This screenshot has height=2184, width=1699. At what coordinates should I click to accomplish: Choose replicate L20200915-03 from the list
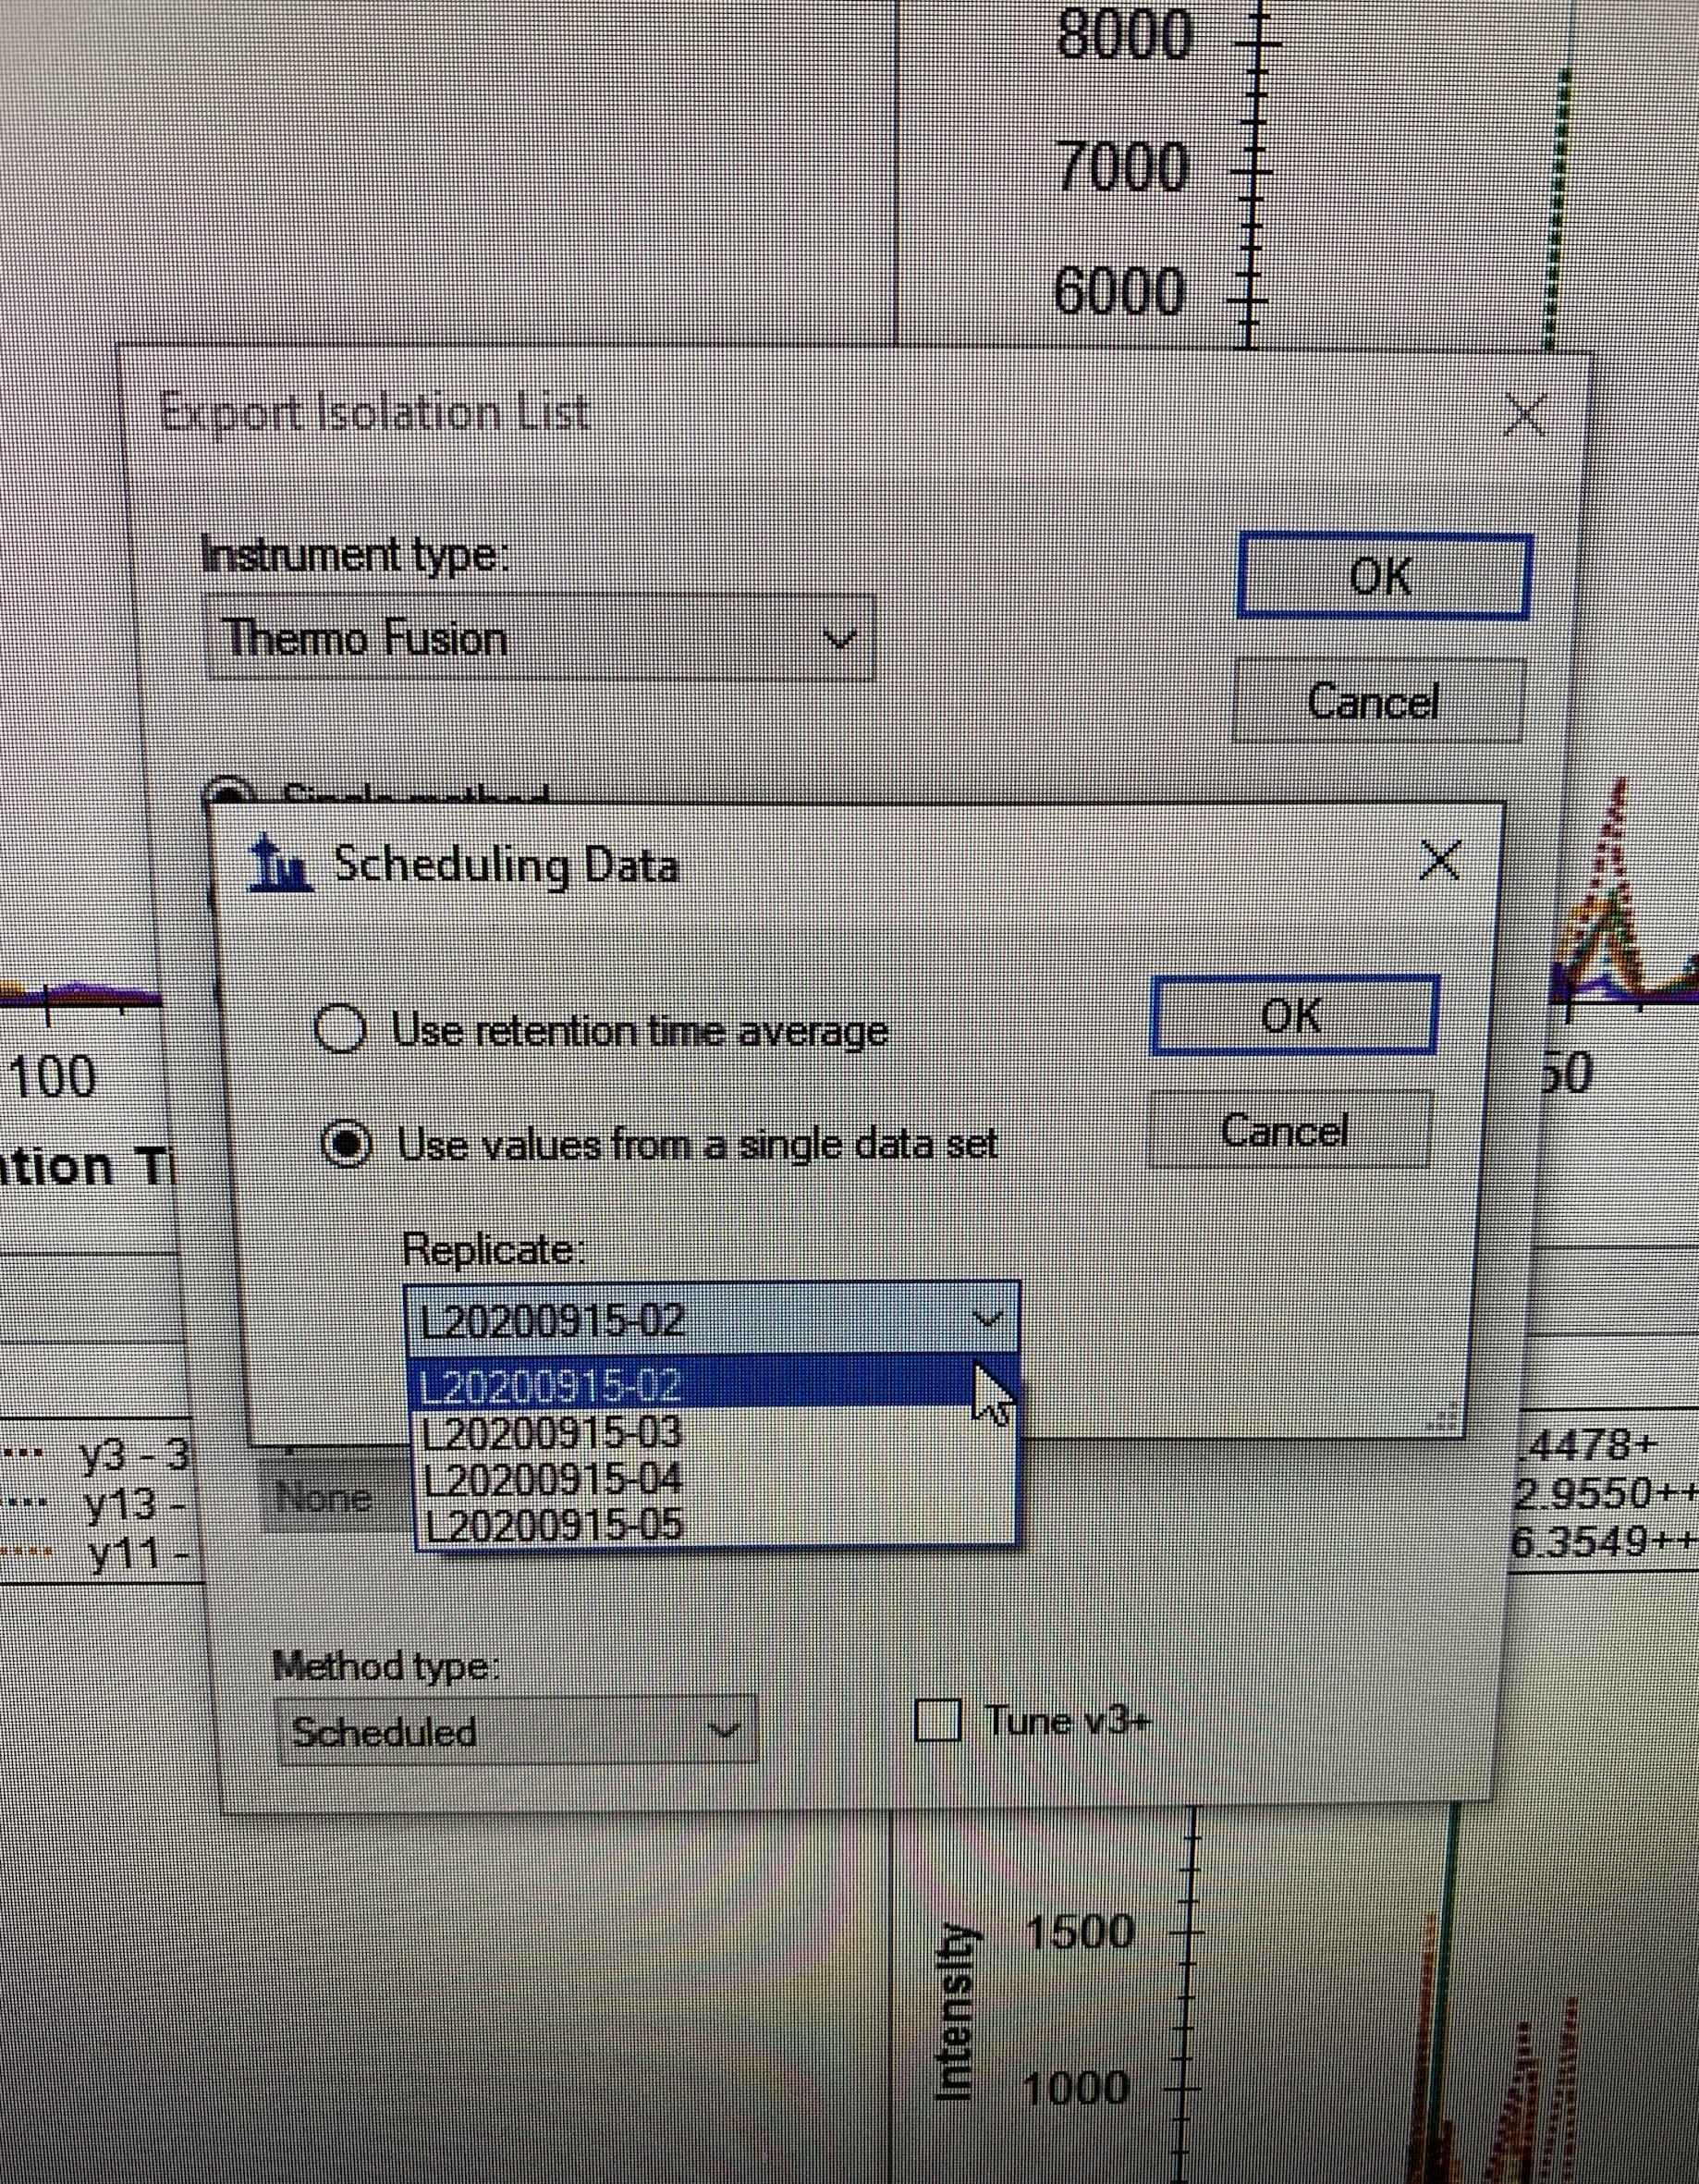click(x=552, y=1433)
